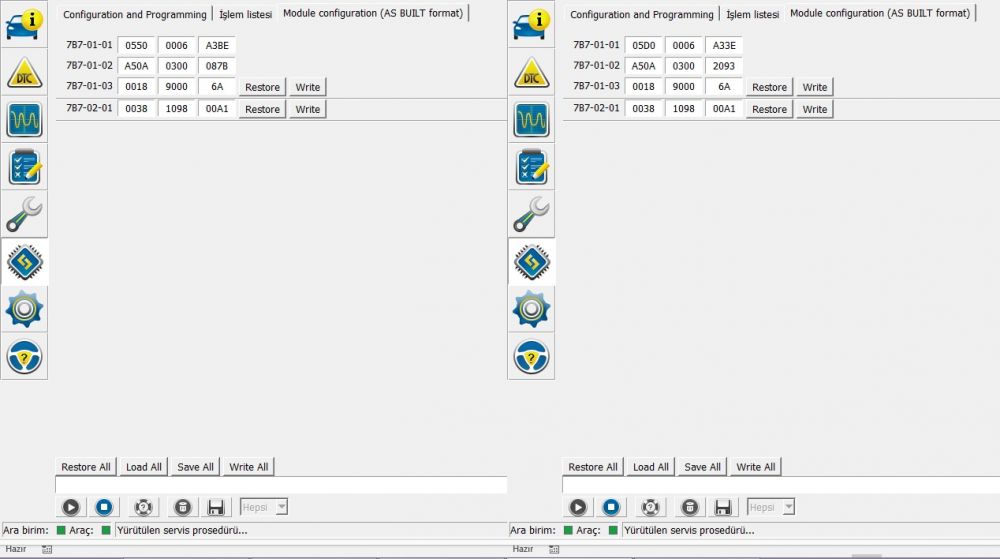Click Restore for row 7B7-01-03 in right window
The height and width of the screenshot is (559, 1000).
click(769, 87)
